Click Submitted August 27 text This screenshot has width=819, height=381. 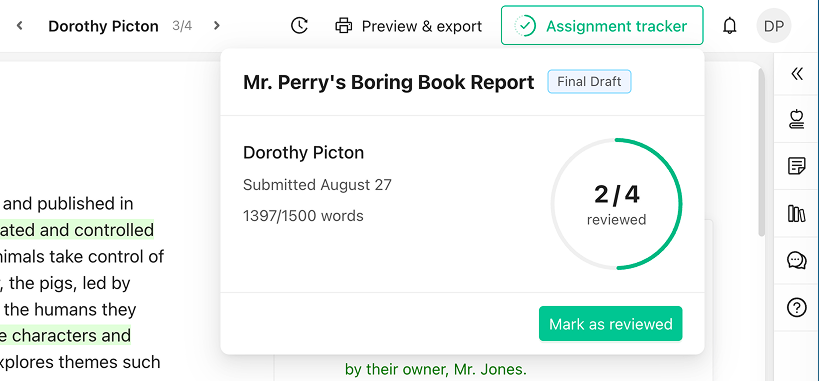coord(317,185)
